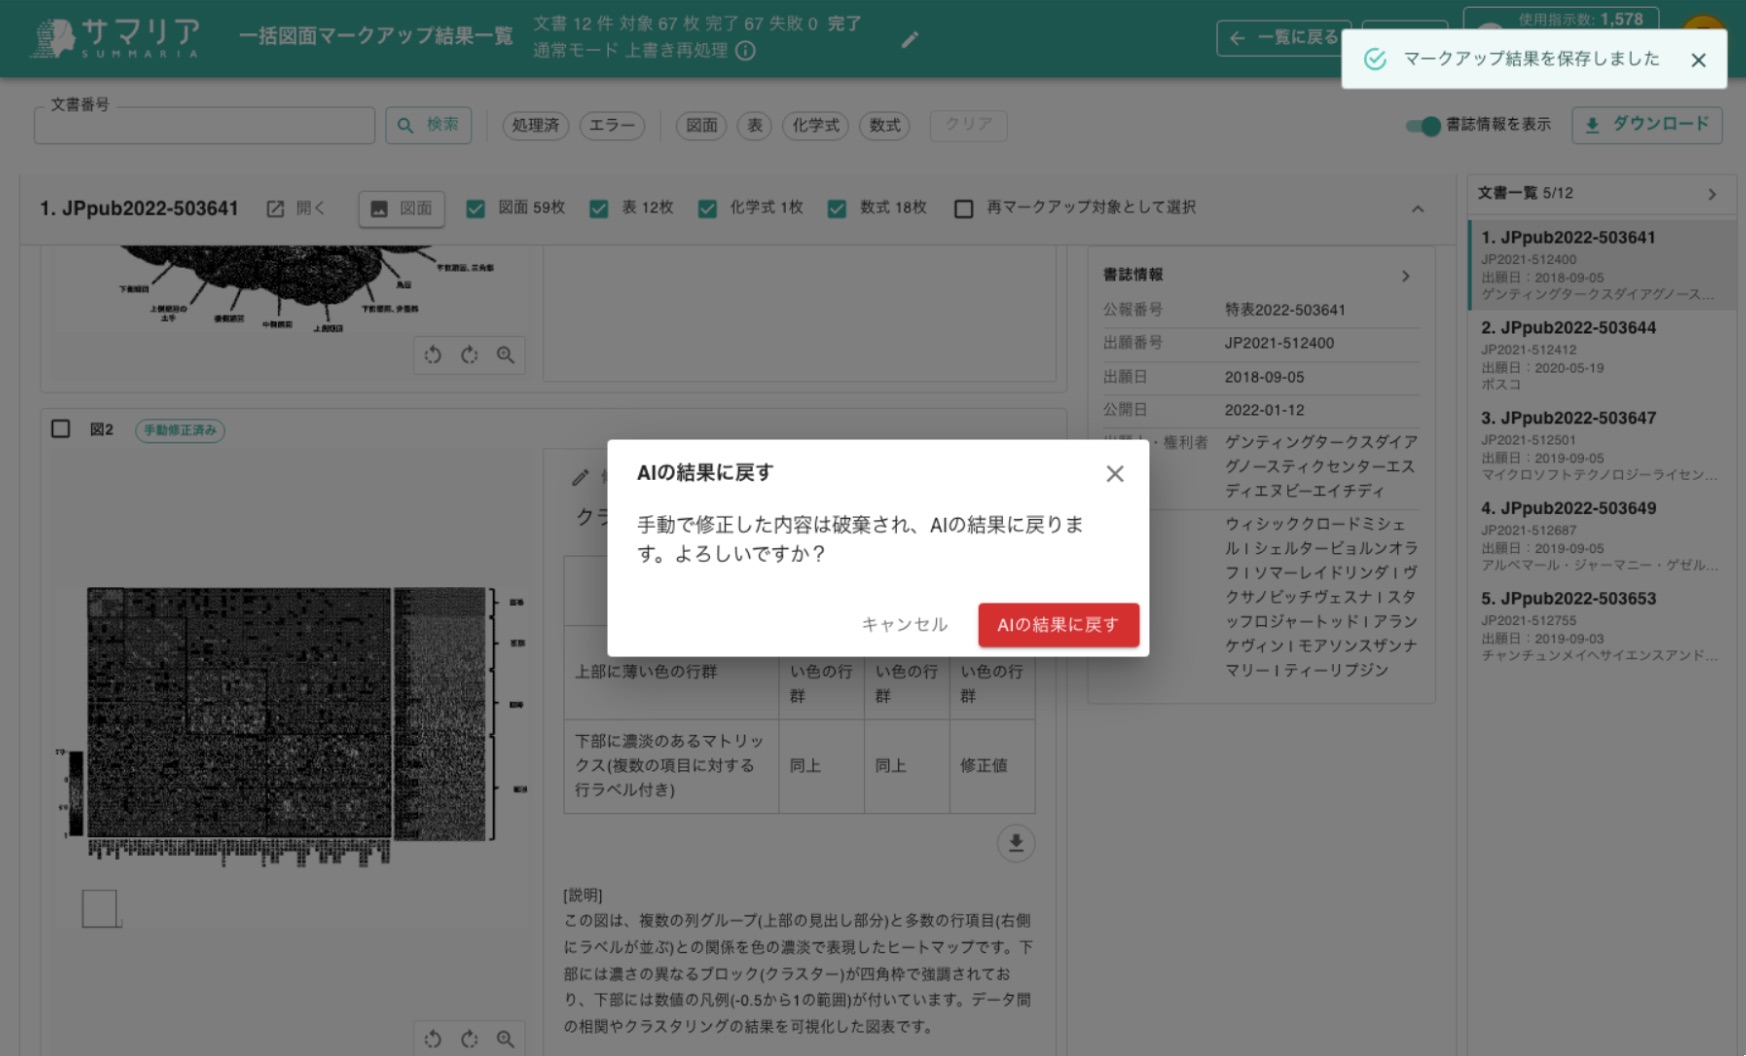Click the pencil edit icon in 図2 markup
The image size is (1746, 1056).
tap(580, 478)
